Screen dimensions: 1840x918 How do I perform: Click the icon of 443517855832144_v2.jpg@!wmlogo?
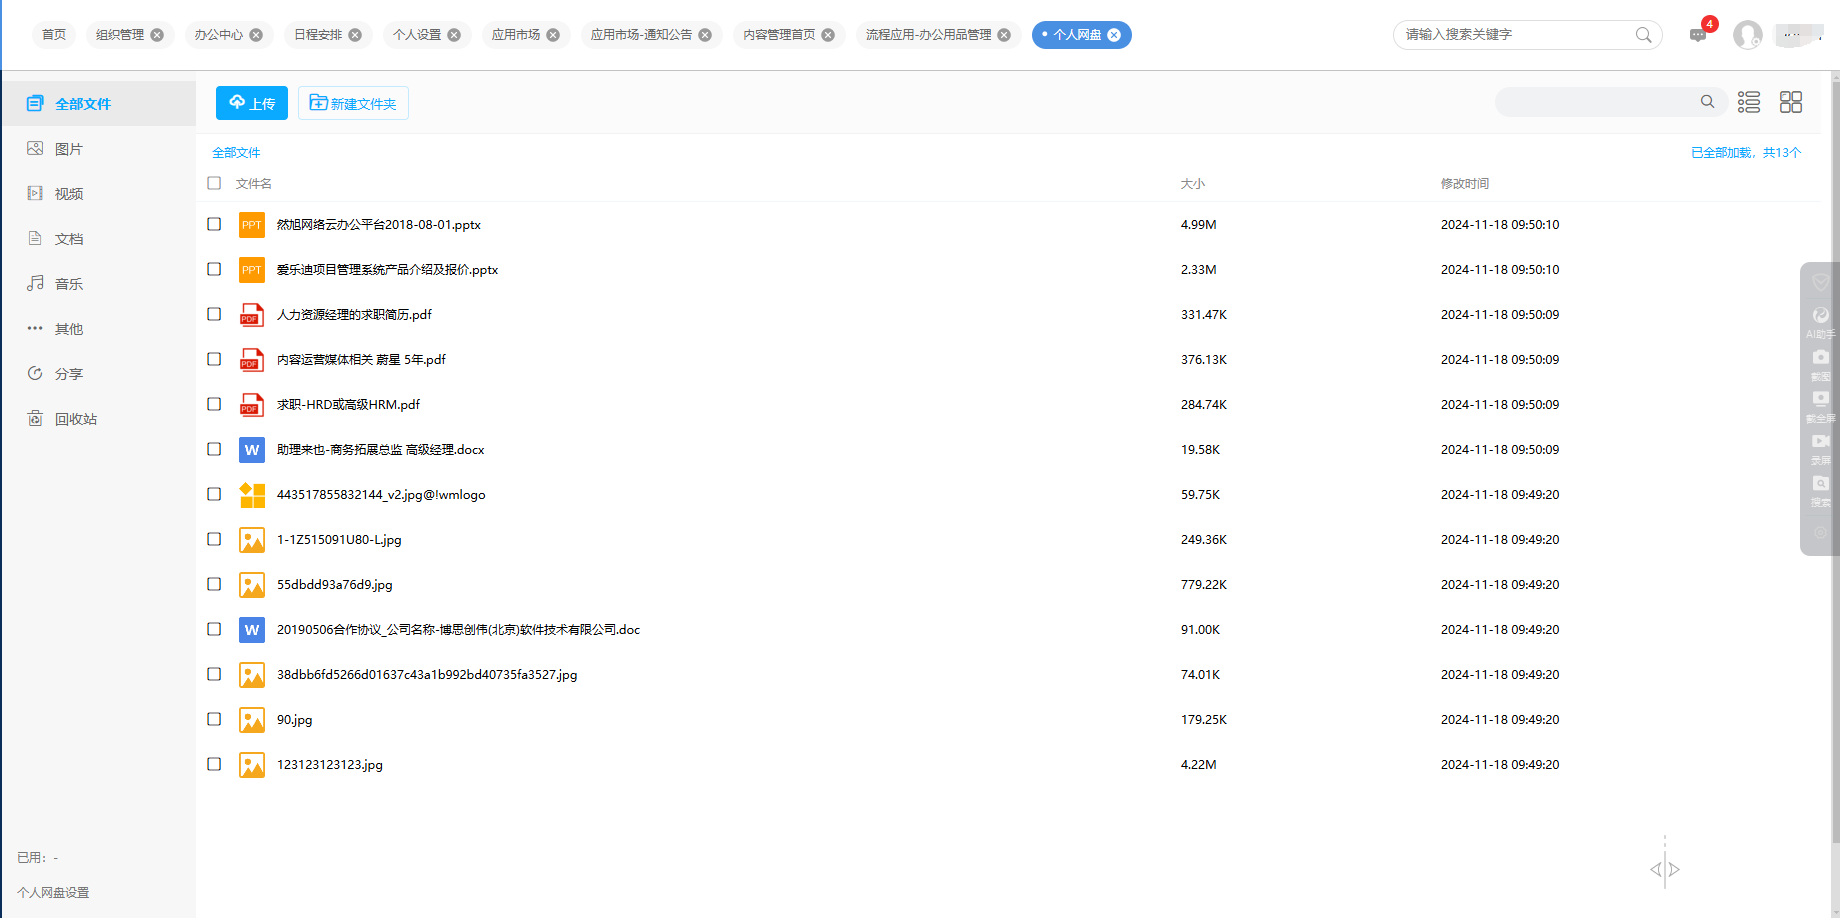pyautogui.click(x=252, y=495)
